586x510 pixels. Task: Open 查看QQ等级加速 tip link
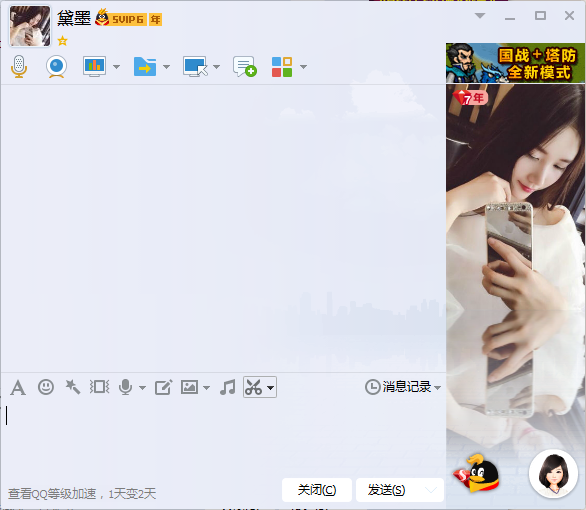[x=82, y=494]
